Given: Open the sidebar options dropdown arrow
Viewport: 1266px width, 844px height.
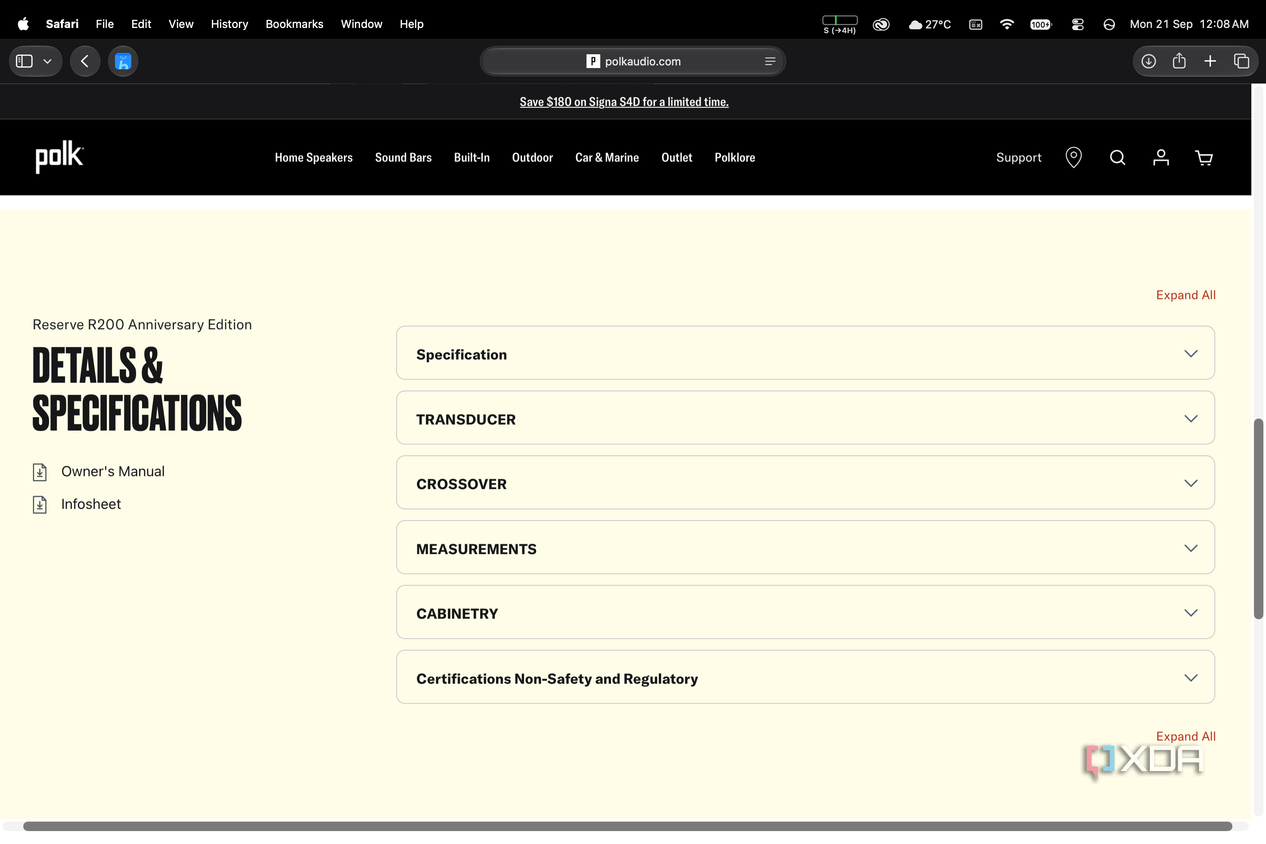Looking at the screenshot, I should (x=47, y=61).
